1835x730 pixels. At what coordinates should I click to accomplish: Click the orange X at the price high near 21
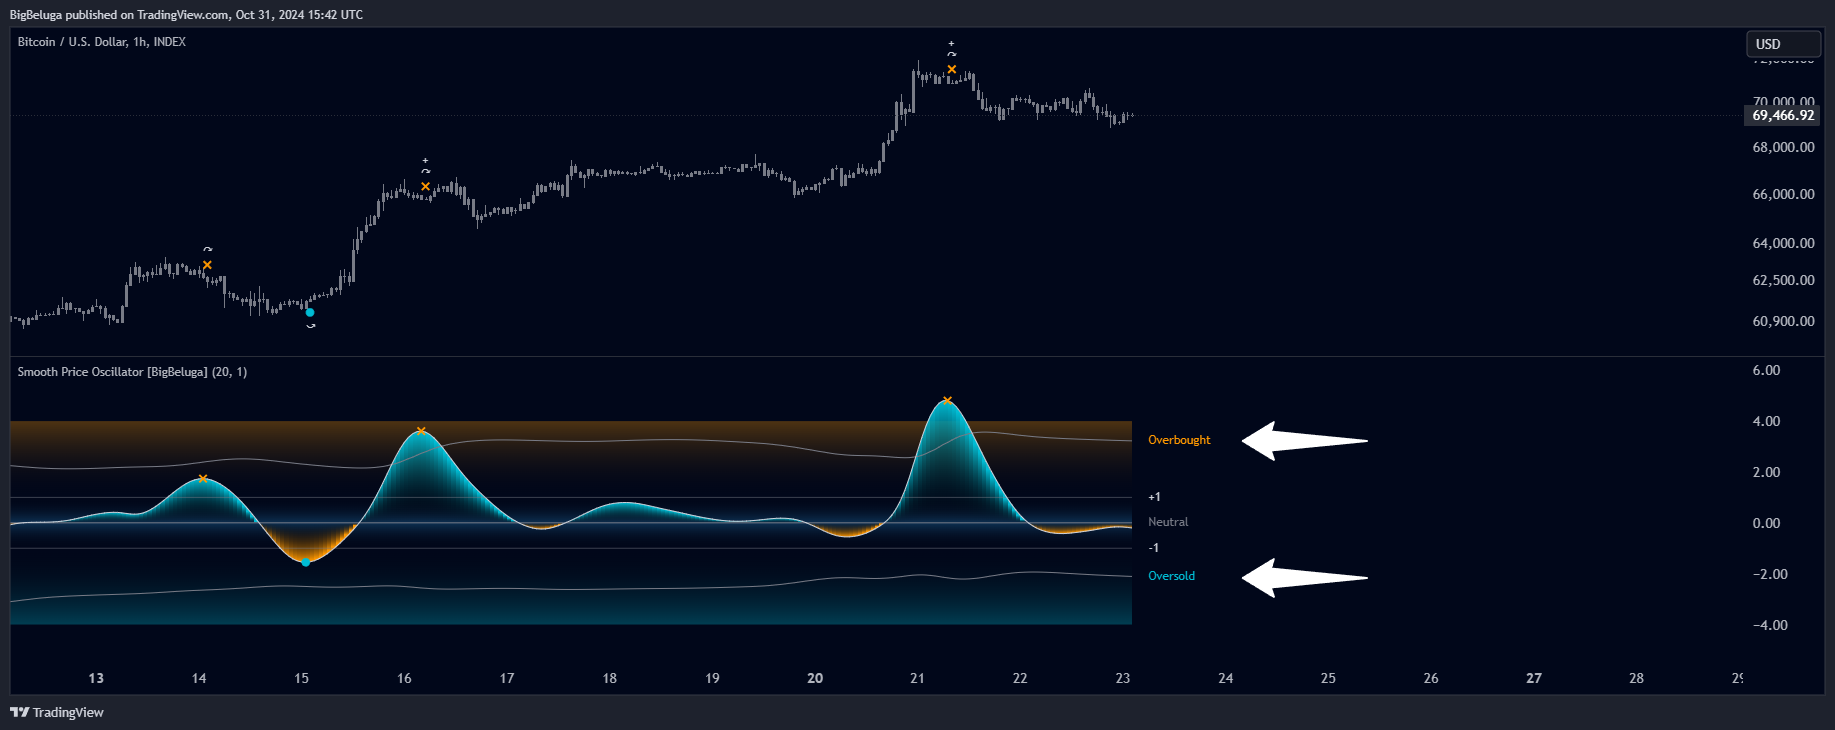coord(952,70)
